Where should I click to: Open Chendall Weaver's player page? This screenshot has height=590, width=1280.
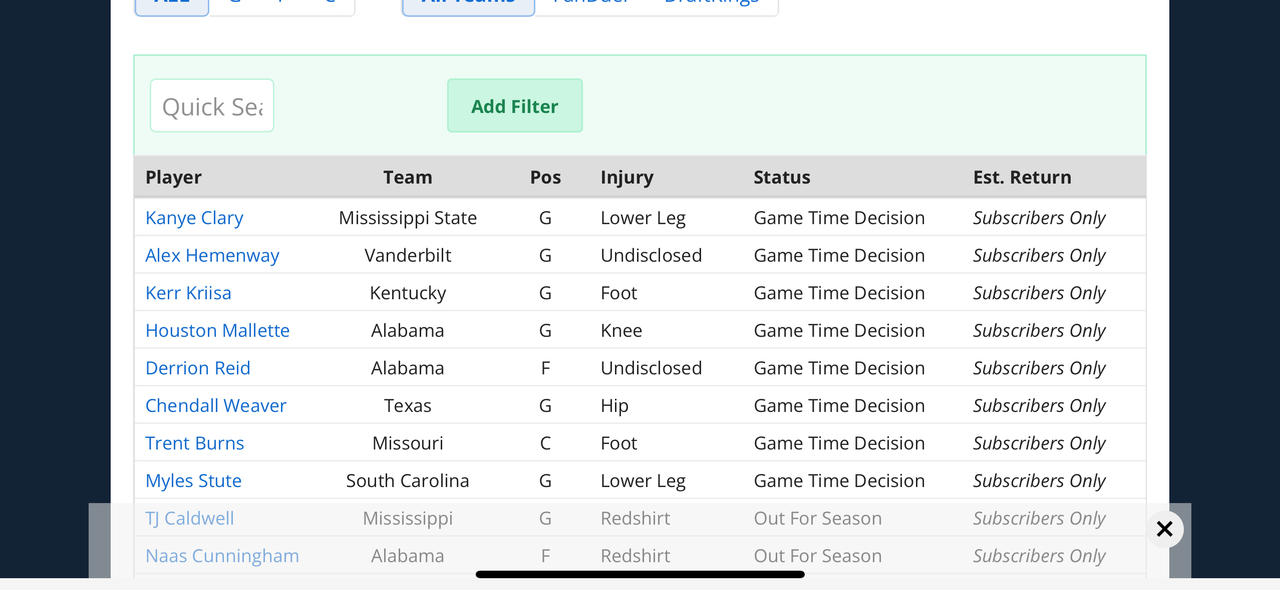(x=216, y=405)
